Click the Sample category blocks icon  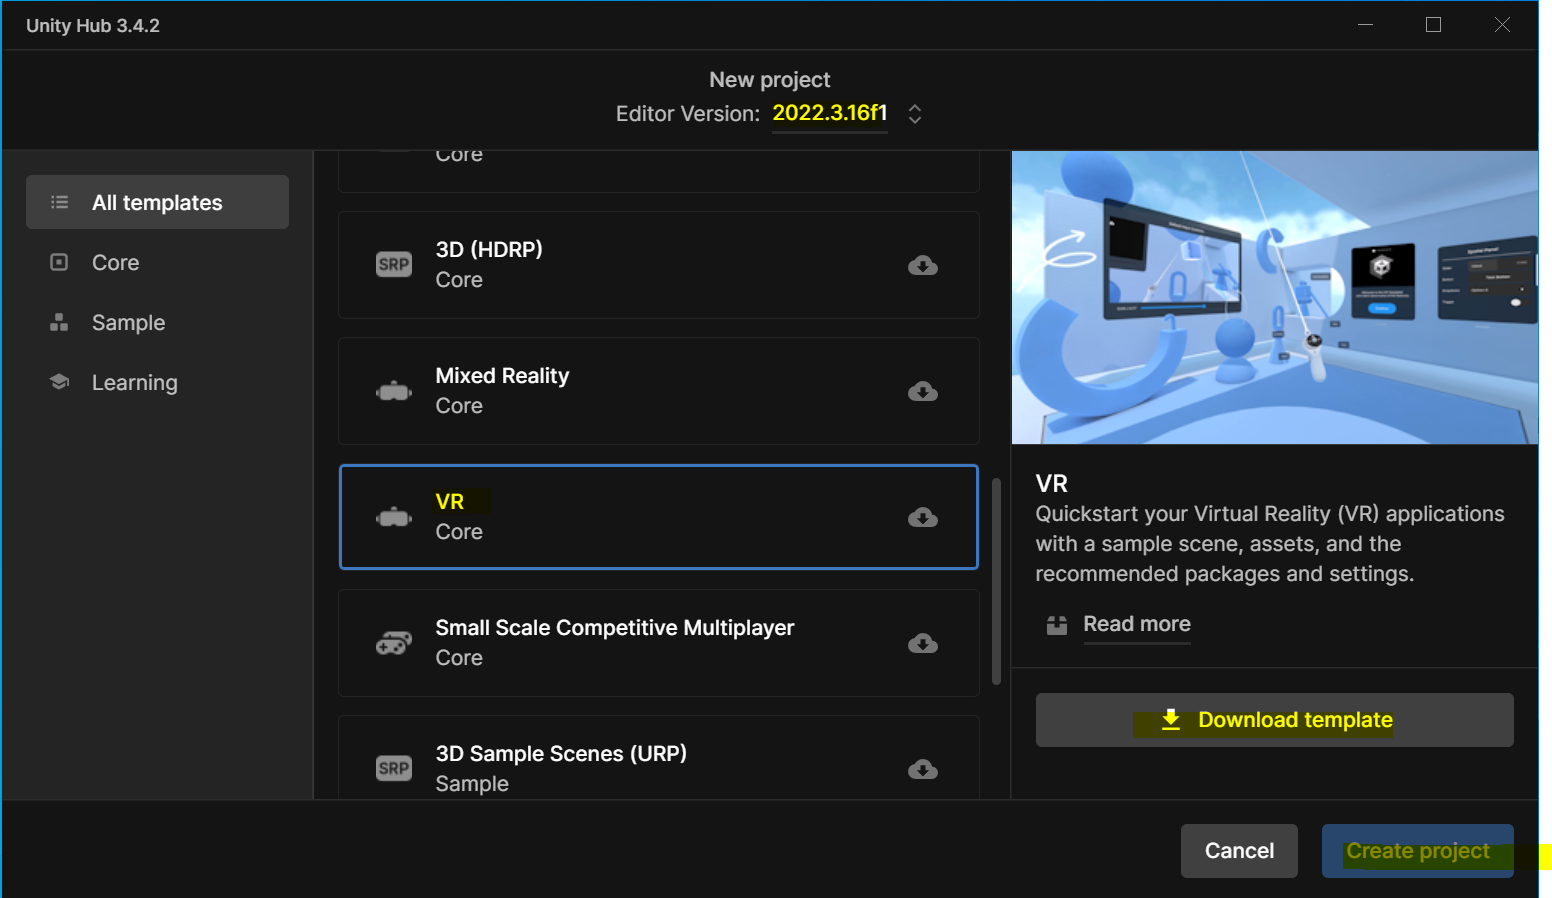59,322
